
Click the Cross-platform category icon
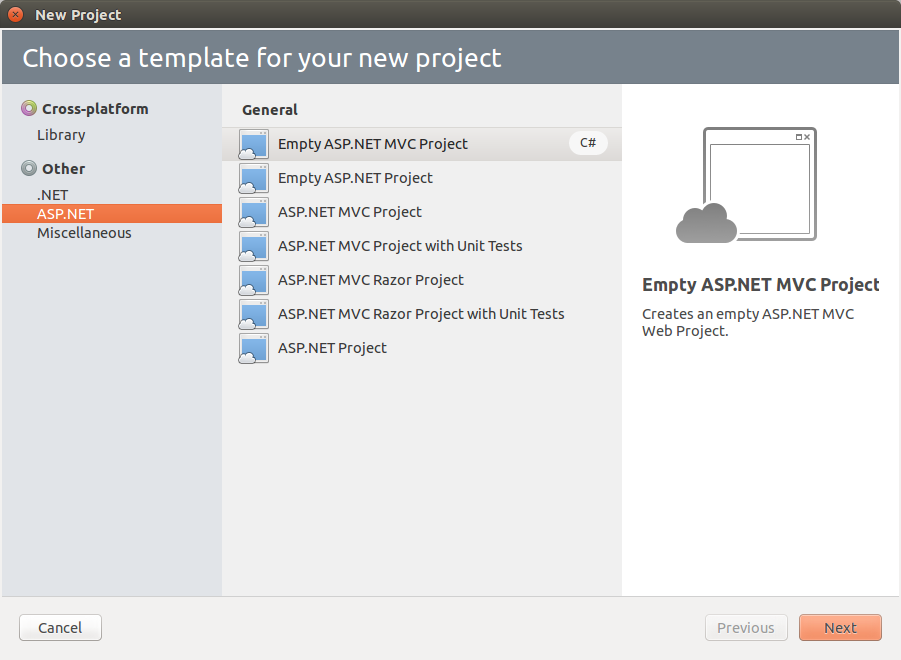pos(28,109)
